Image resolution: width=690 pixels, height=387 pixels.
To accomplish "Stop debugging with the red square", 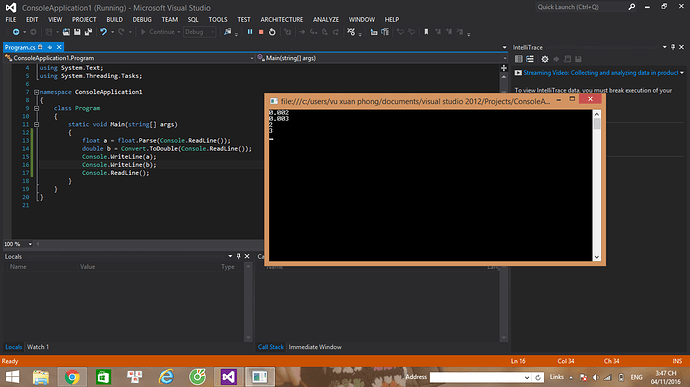I will (x=261, y=32).
